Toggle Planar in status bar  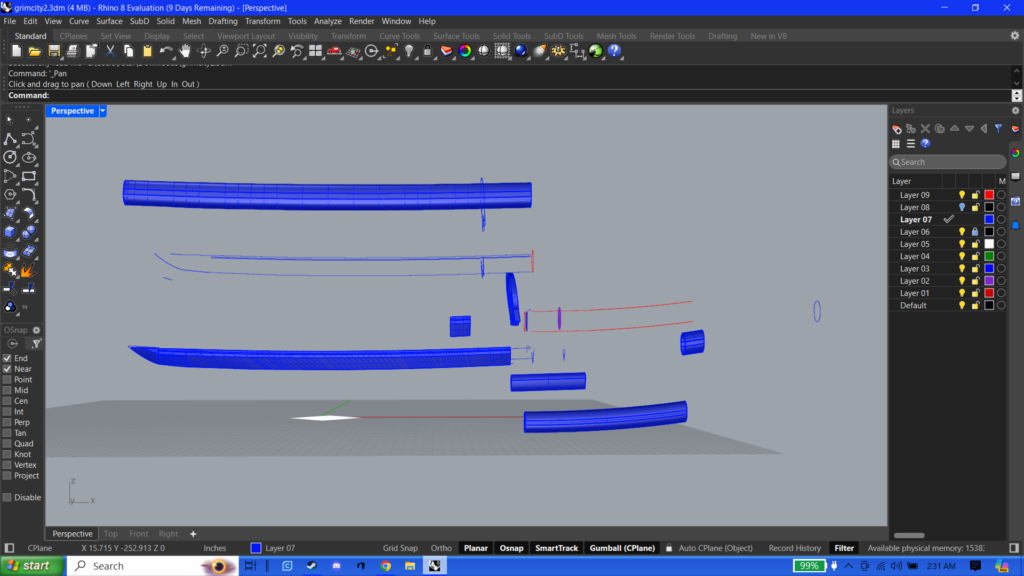(x=475, y=548)
